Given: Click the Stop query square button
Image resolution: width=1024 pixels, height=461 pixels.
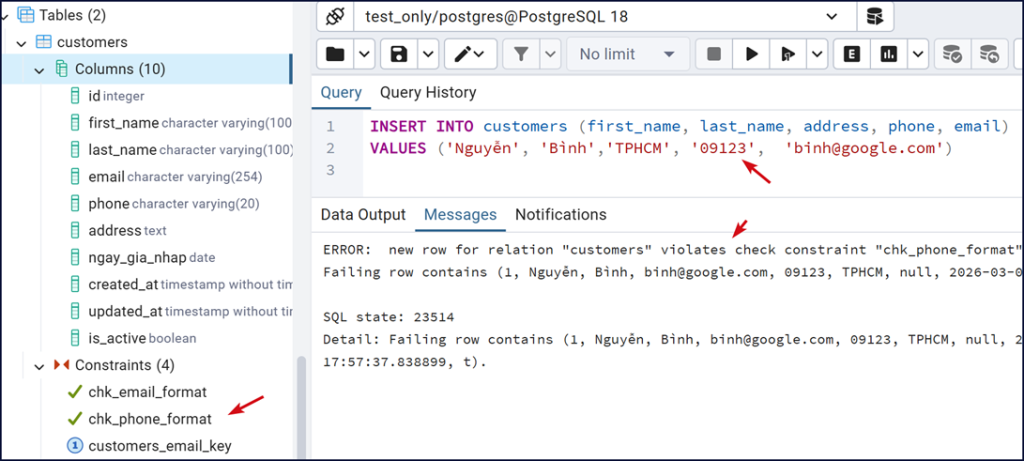Looking at the screenshot, I should 714,54.
